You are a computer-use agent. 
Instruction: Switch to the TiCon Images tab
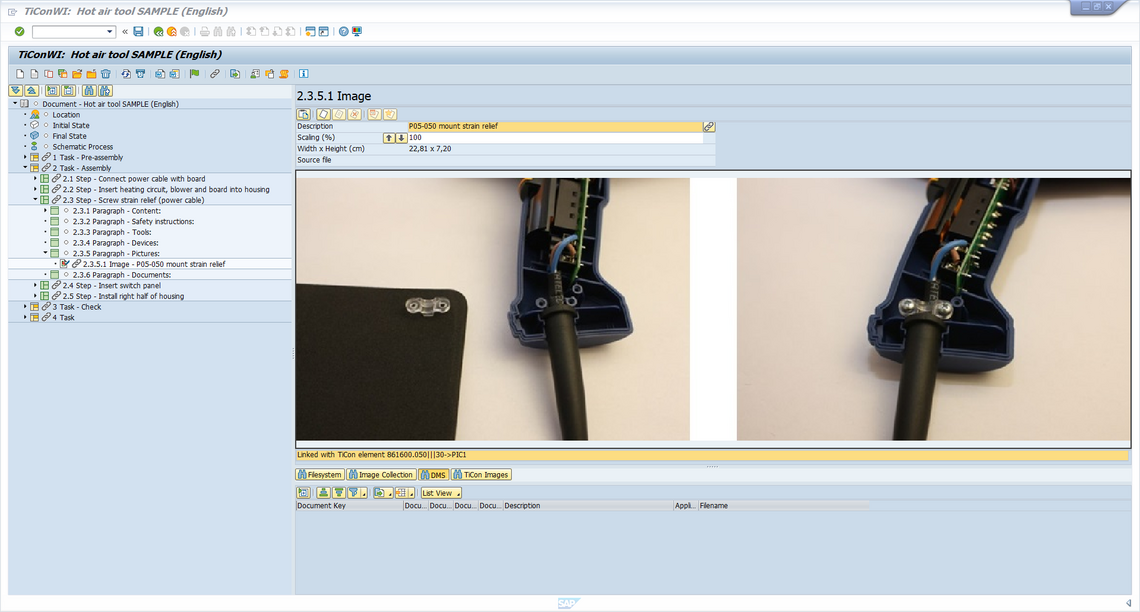481,475
